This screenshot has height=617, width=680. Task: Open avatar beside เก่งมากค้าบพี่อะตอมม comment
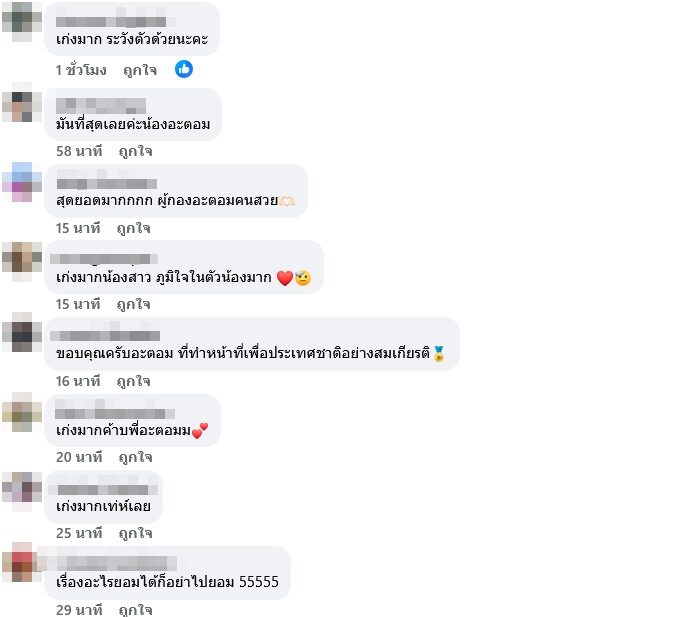22,412
